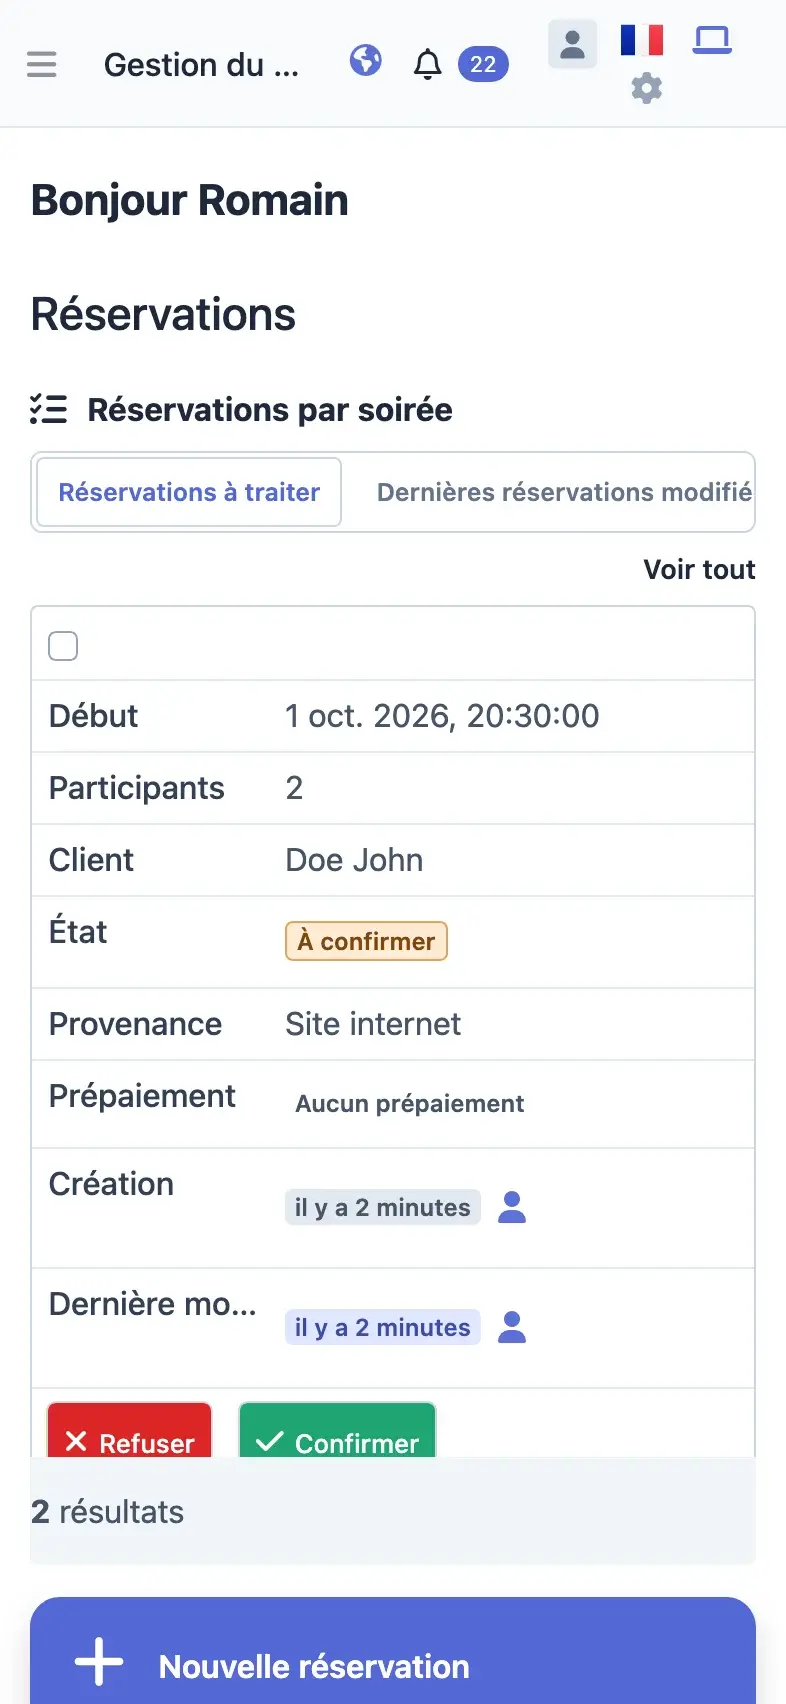Tick the reservation selection checkbox

(63, 646)
